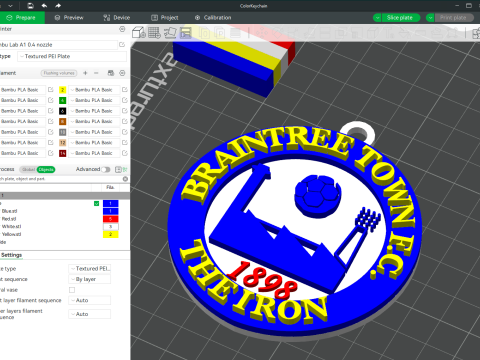Select Red.stl in the object list

pyautogui.click(x=9, y=219)
